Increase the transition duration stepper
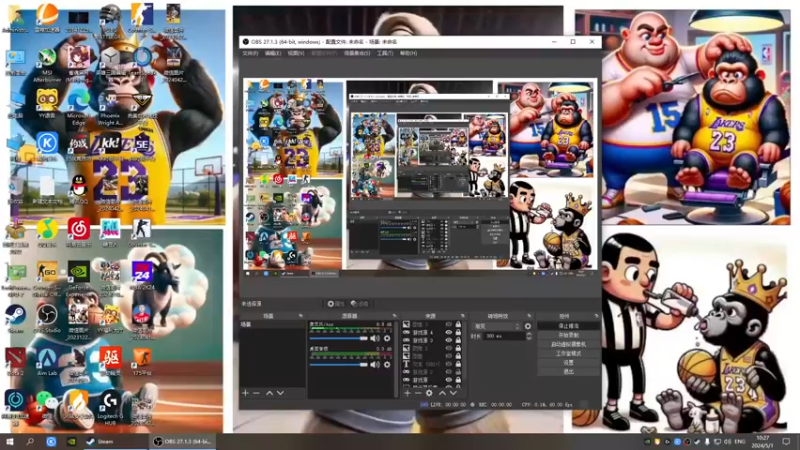 529,334
